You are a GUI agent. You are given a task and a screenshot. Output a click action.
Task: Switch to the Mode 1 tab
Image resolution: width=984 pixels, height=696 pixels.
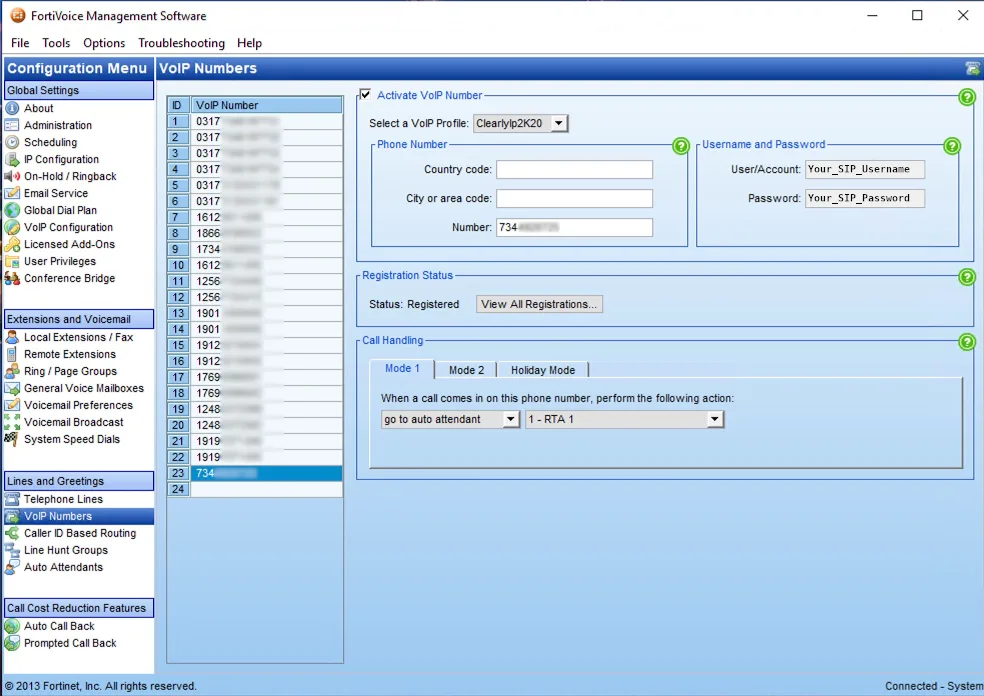(402, 368)
